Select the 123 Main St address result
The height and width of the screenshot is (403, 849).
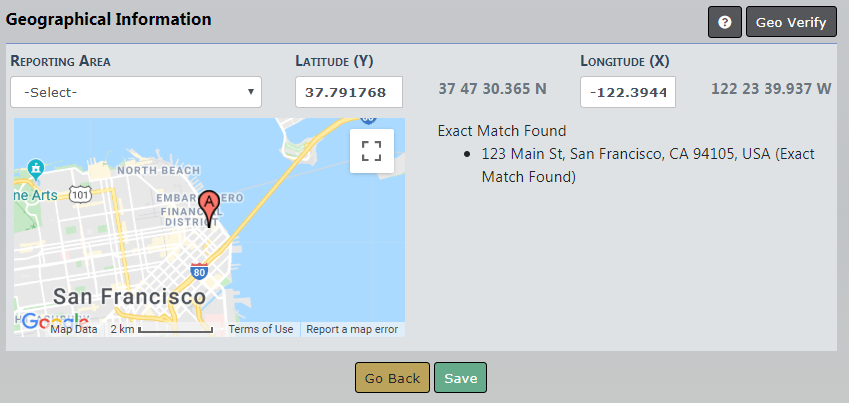click(647, 166)
